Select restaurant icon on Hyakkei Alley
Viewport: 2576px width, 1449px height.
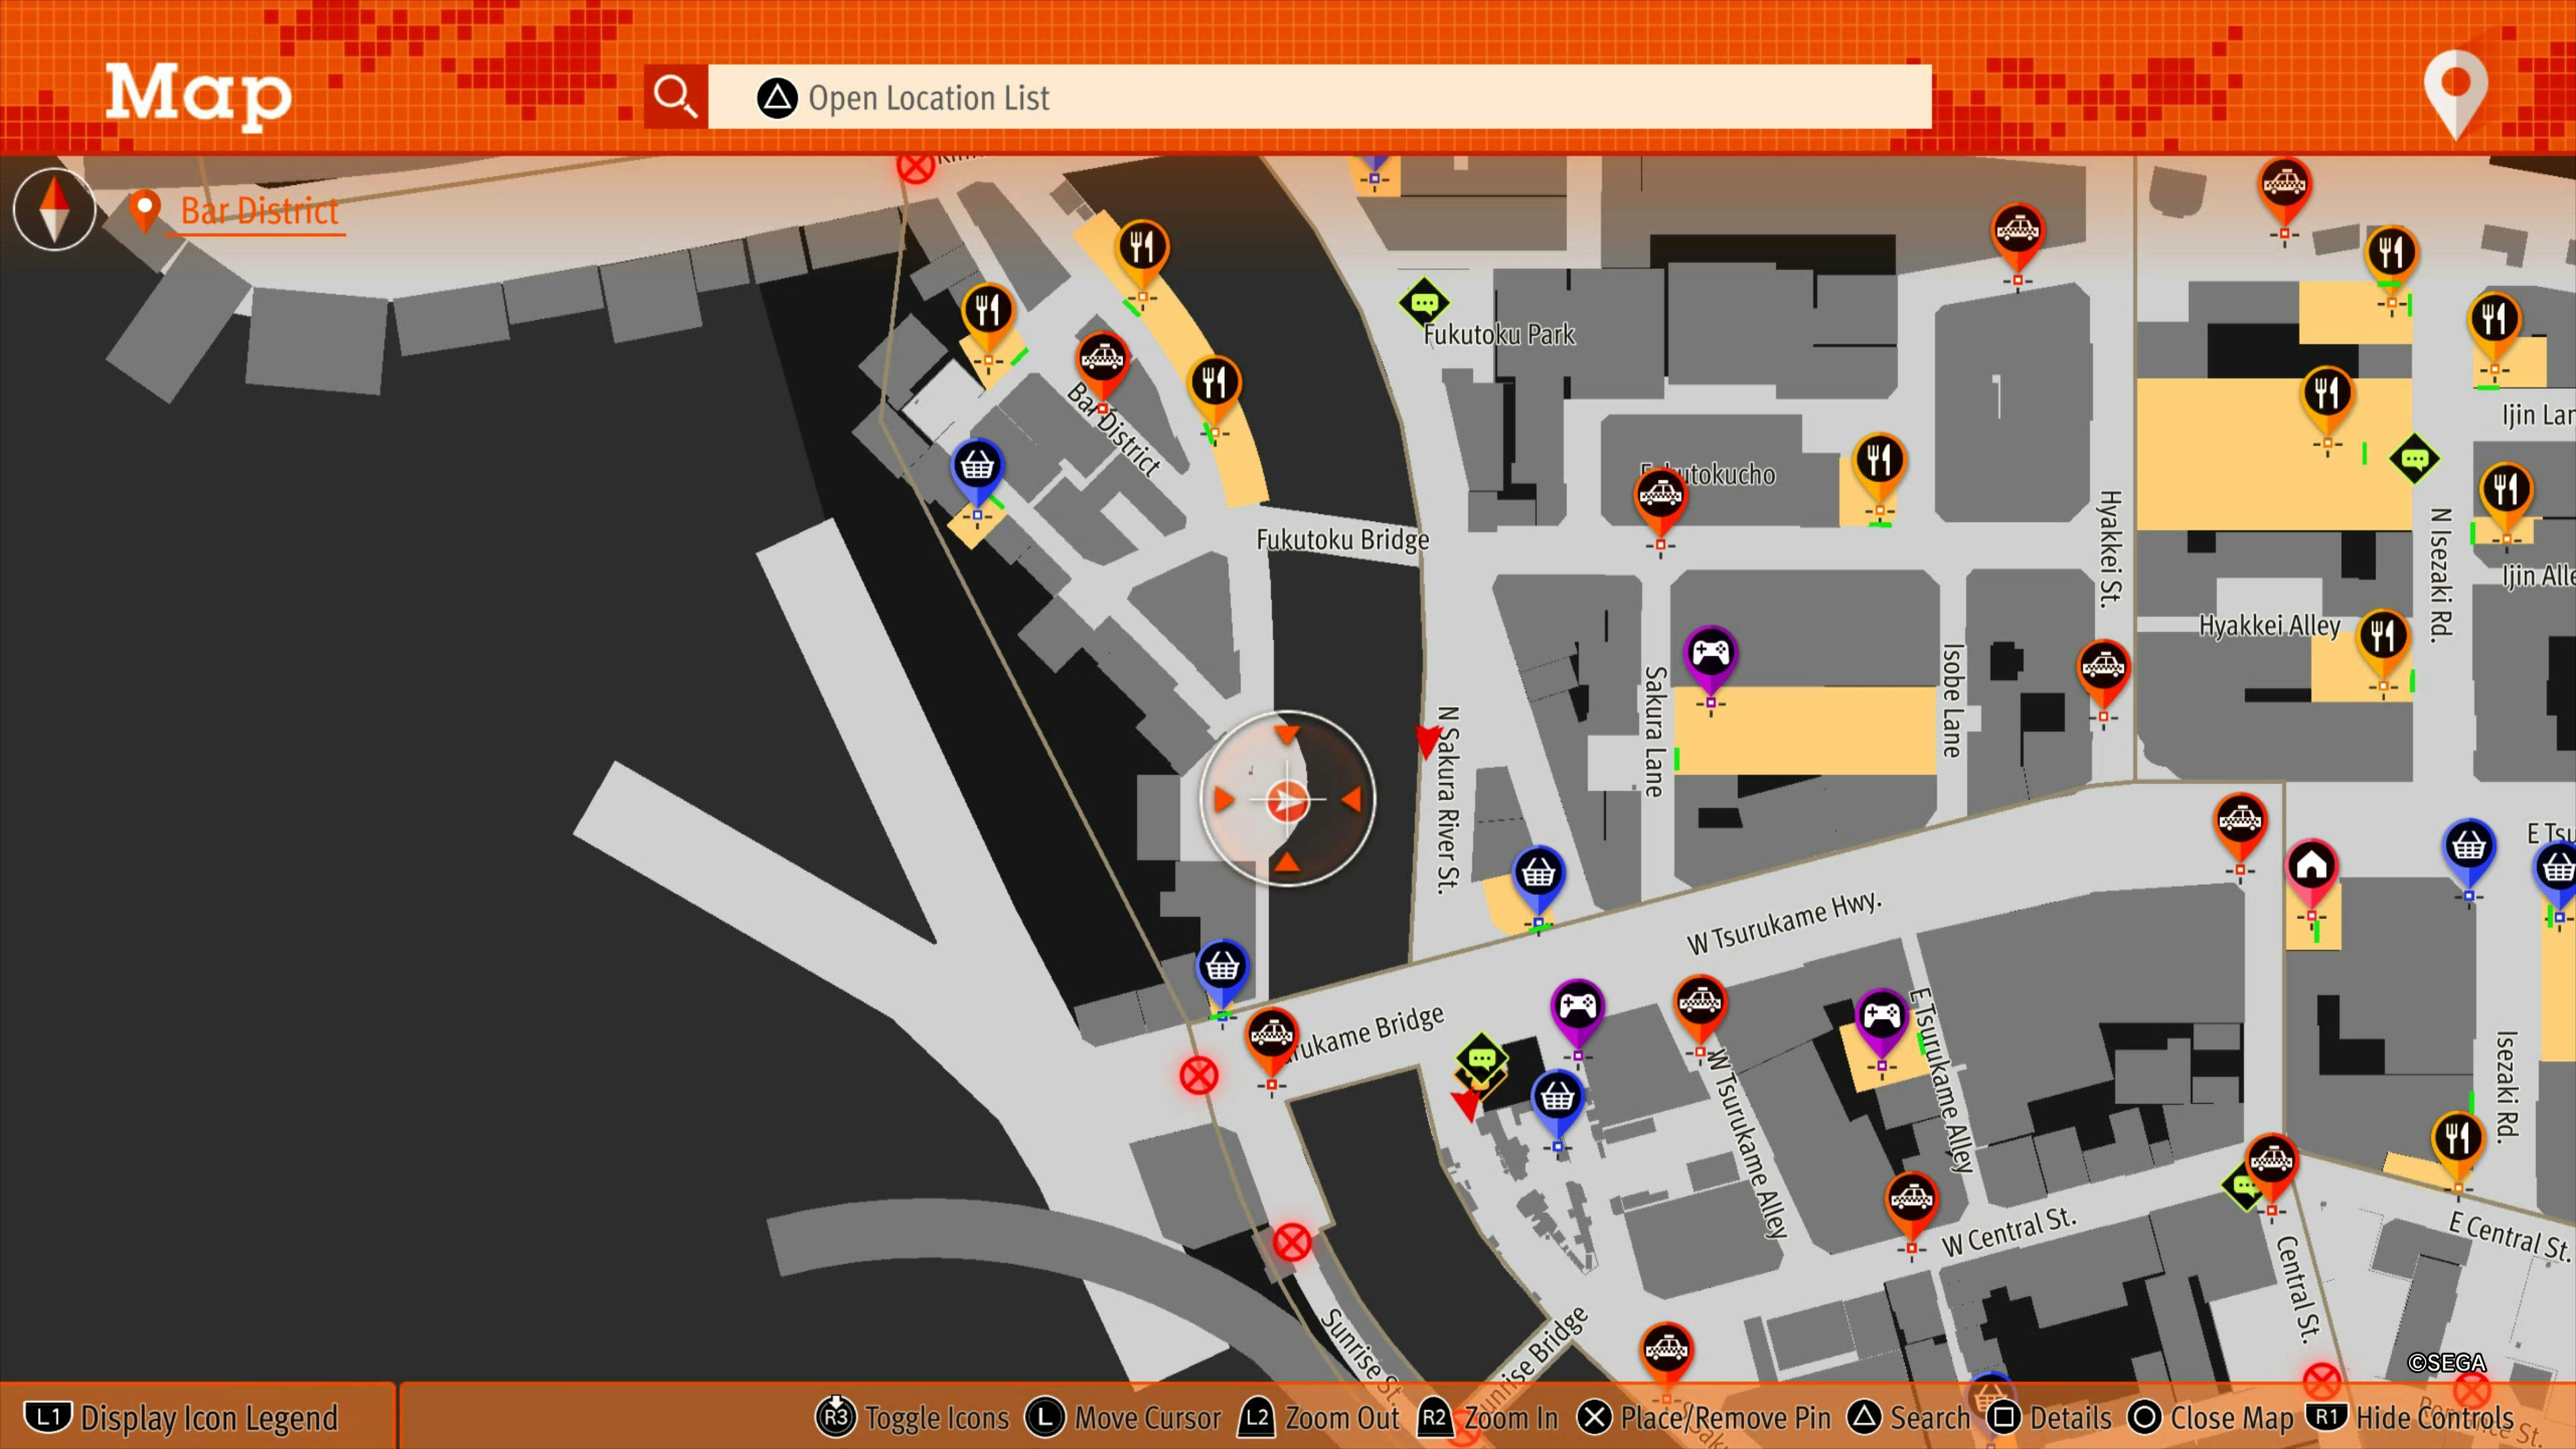pyautogui.click(x=2382, y=636)
